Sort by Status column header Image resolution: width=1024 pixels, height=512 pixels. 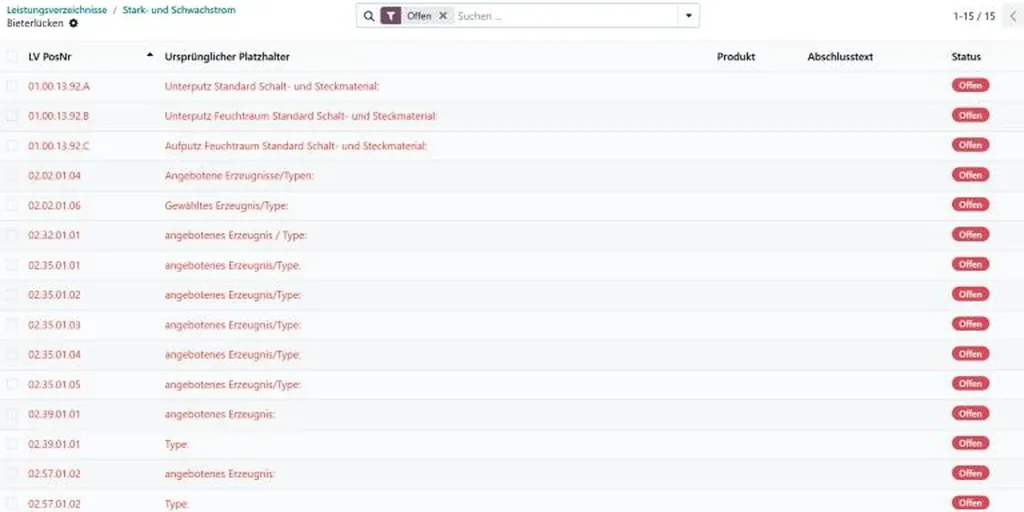(x=966, y=57)
